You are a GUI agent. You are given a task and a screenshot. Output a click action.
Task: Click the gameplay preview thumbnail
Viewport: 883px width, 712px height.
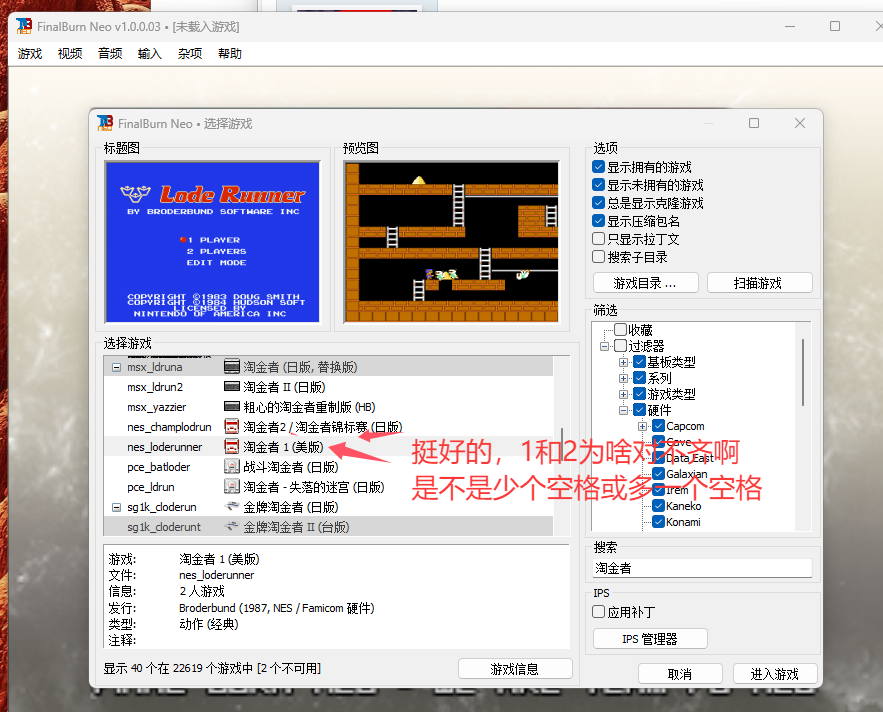click(452, 242)
